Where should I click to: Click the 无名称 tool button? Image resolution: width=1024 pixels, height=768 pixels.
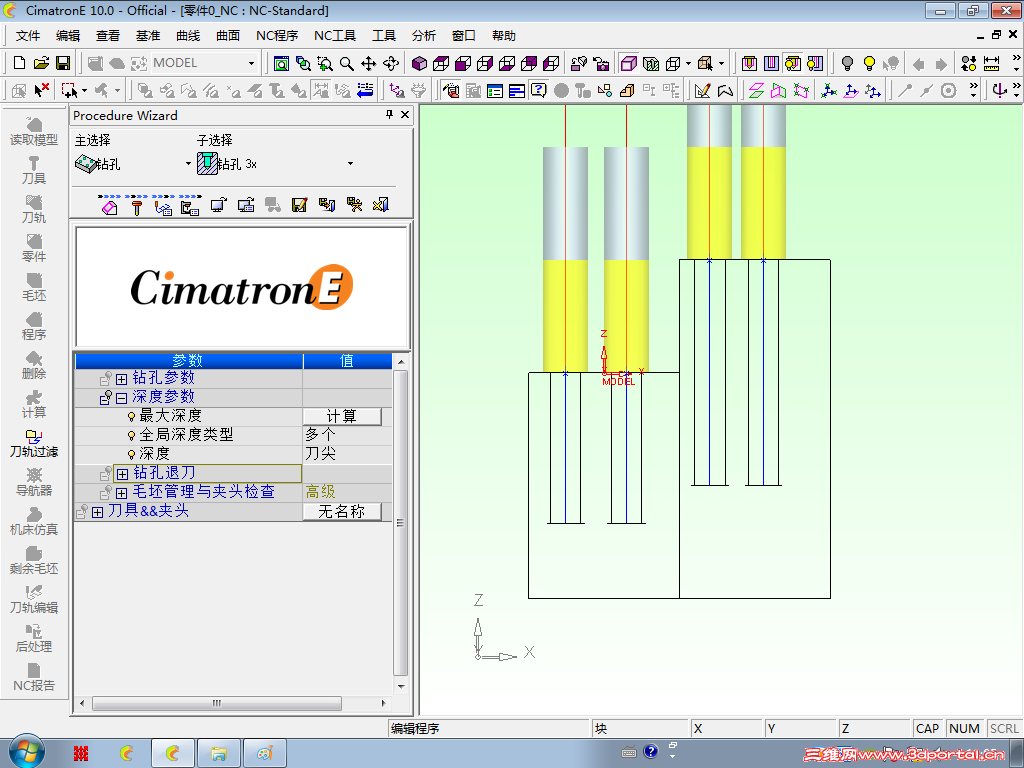(342, 512)
